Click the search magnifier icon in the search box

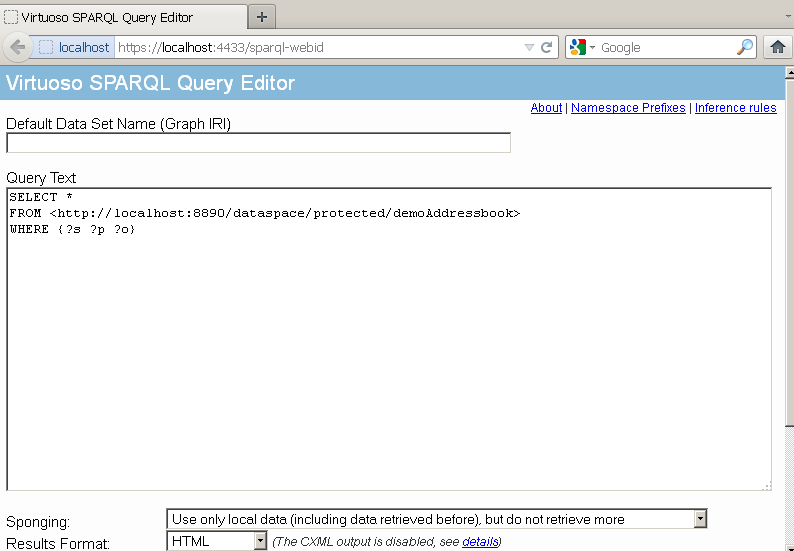(745, 47)
